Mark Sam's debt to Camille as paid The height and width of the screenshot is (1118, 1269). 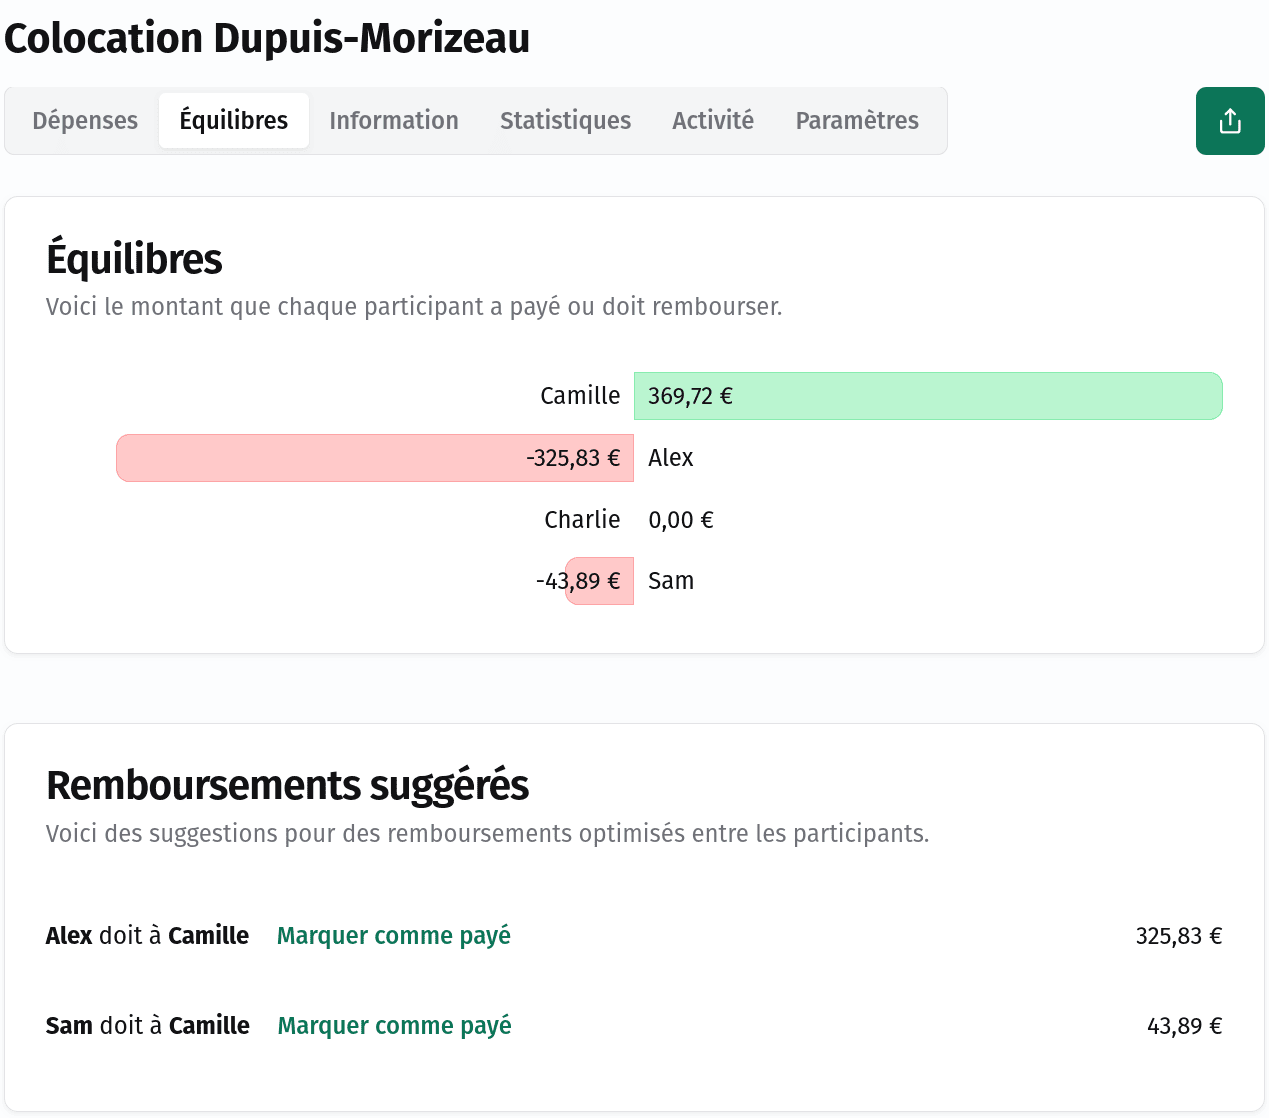[x=394, y=1026]
